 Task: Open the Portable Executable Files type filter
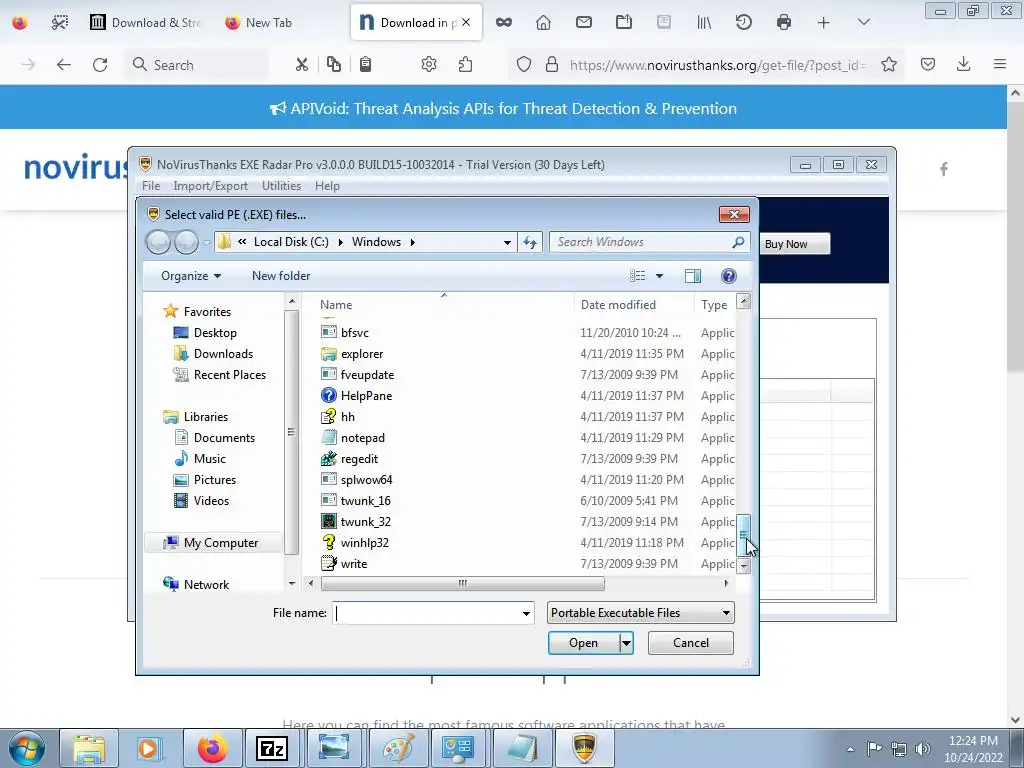(641, 613)
